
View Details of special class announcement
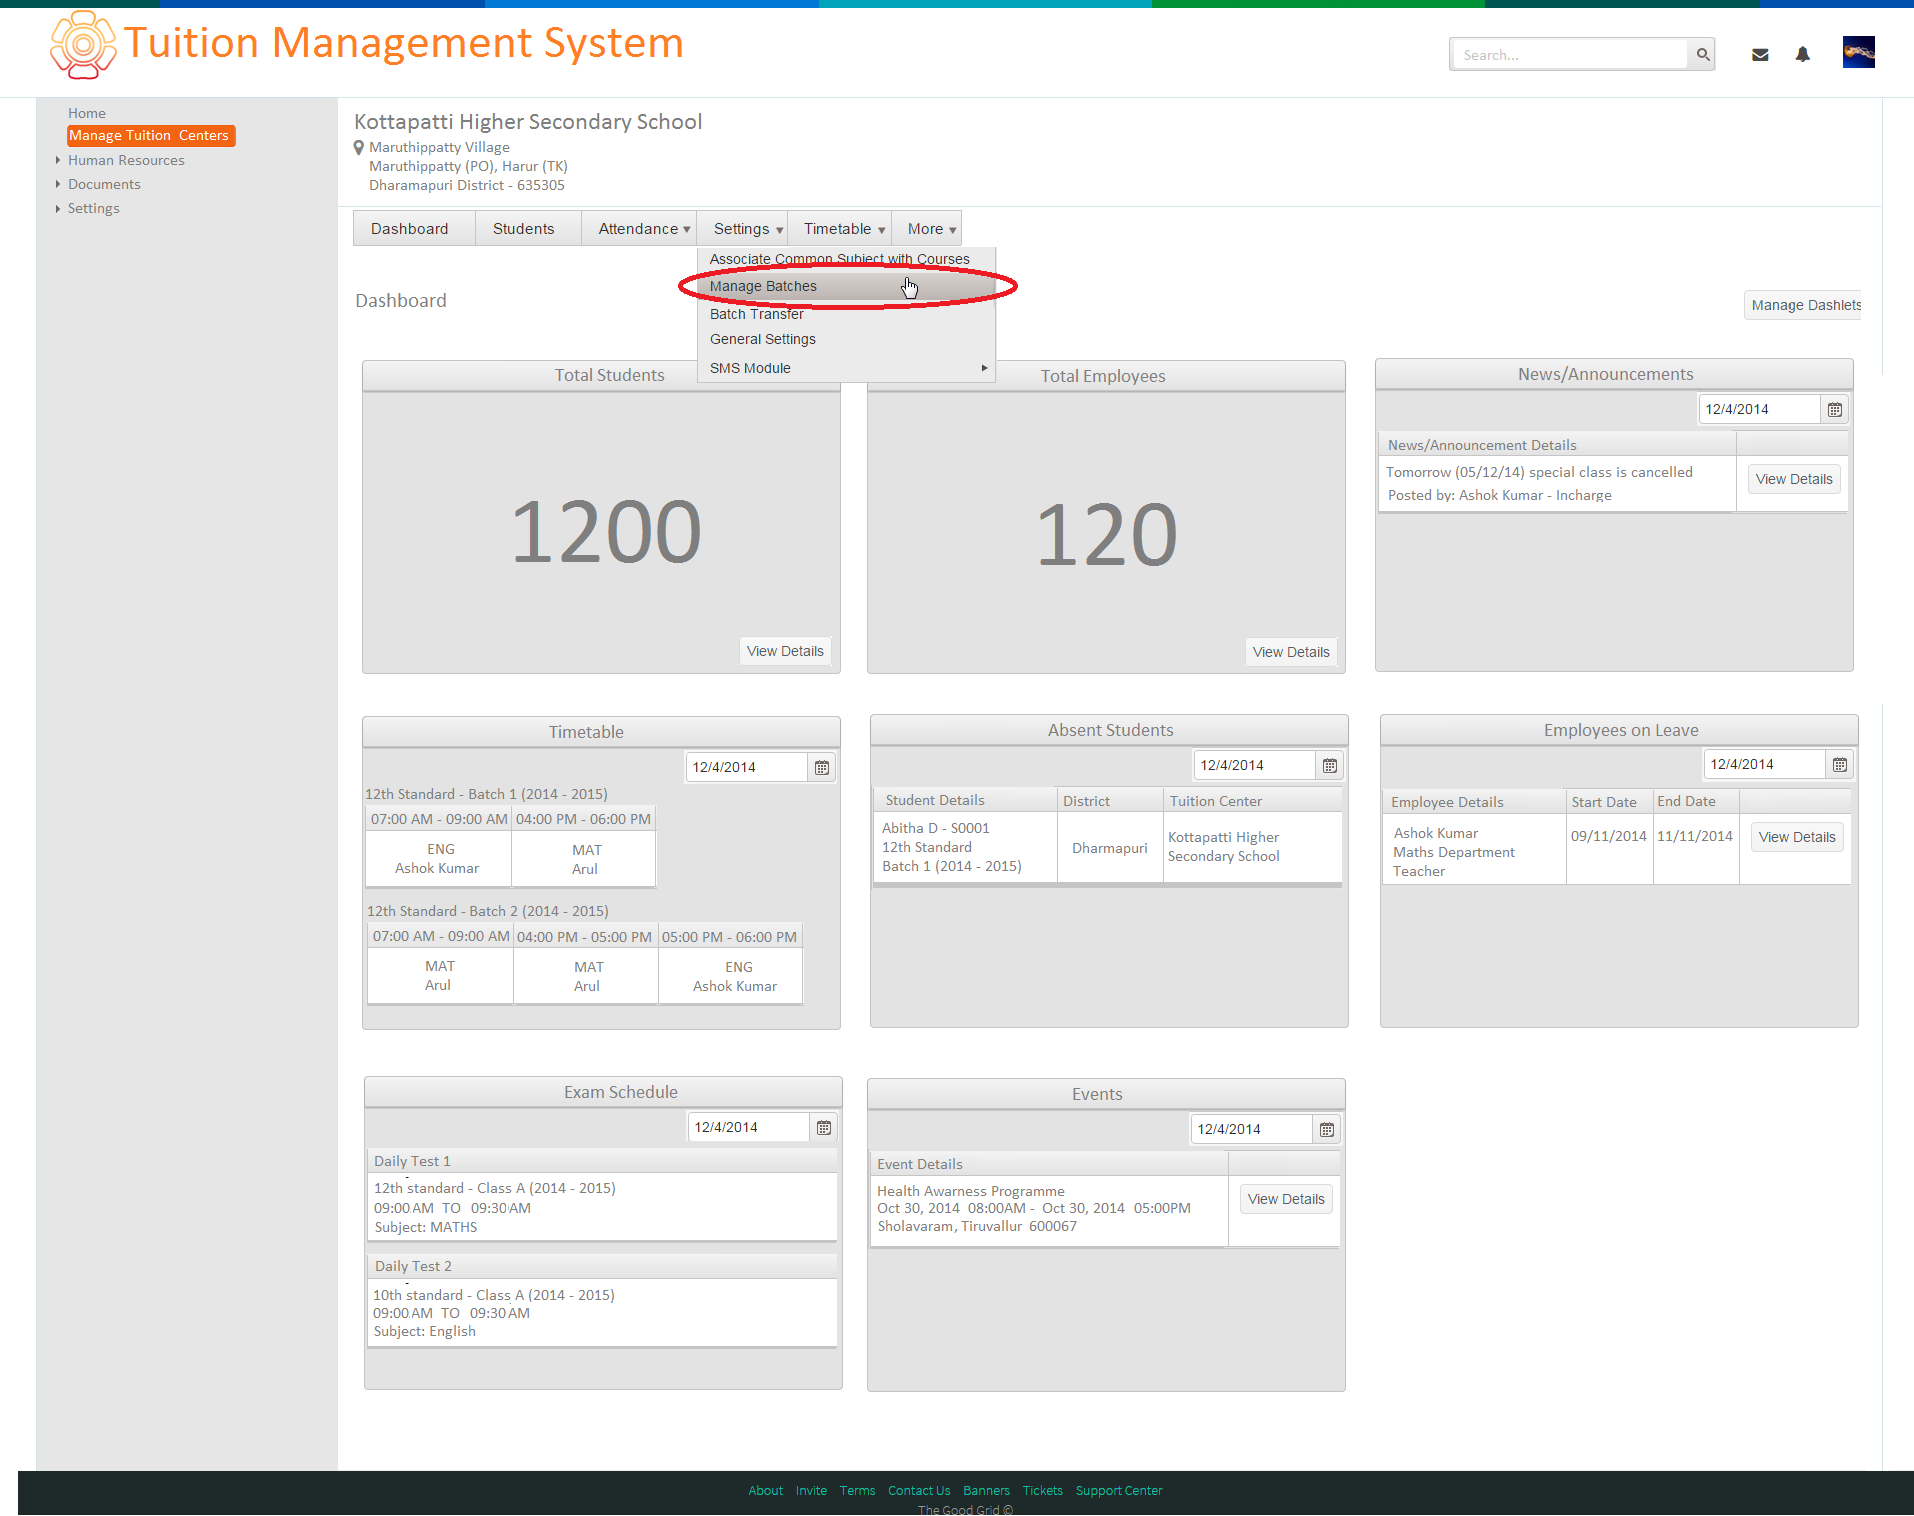pyautogui.click(x=1794, y=479)
